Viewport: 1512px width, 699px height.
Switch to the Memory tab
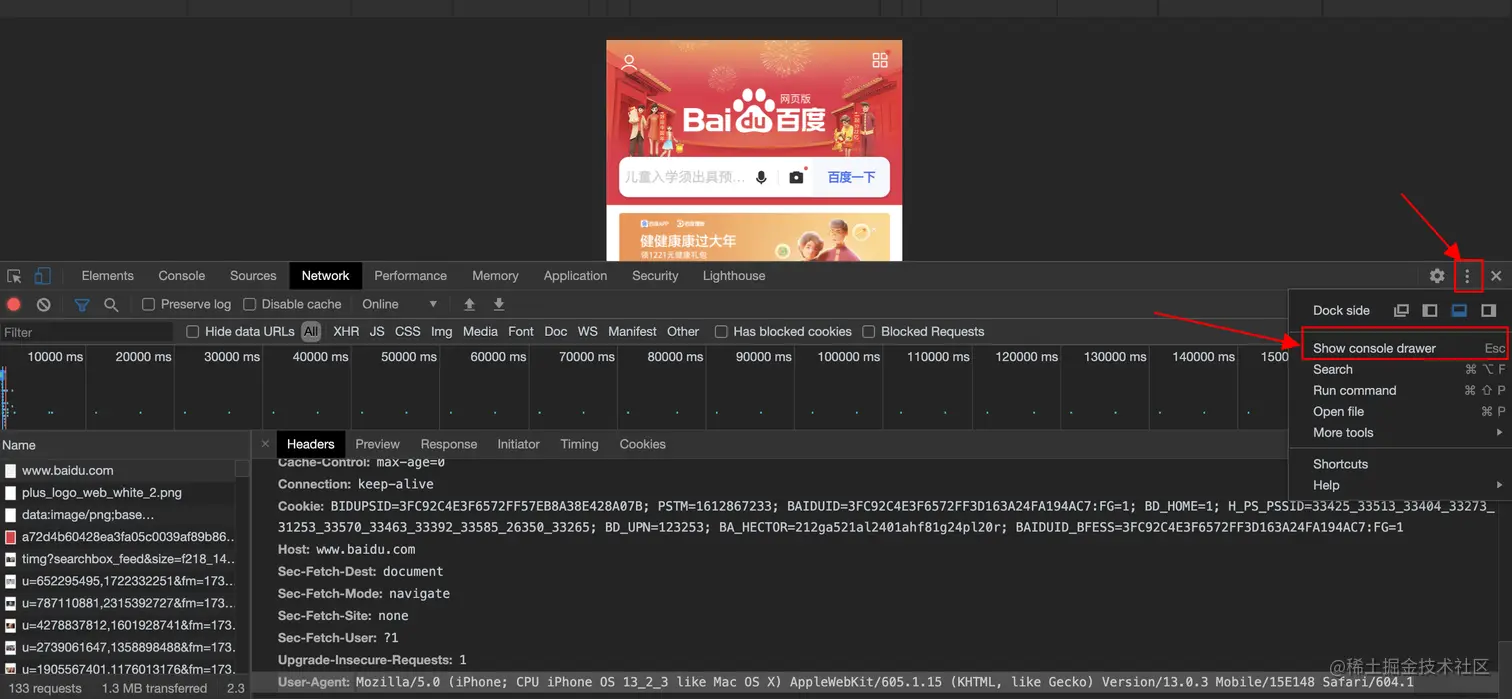[495, 276]
